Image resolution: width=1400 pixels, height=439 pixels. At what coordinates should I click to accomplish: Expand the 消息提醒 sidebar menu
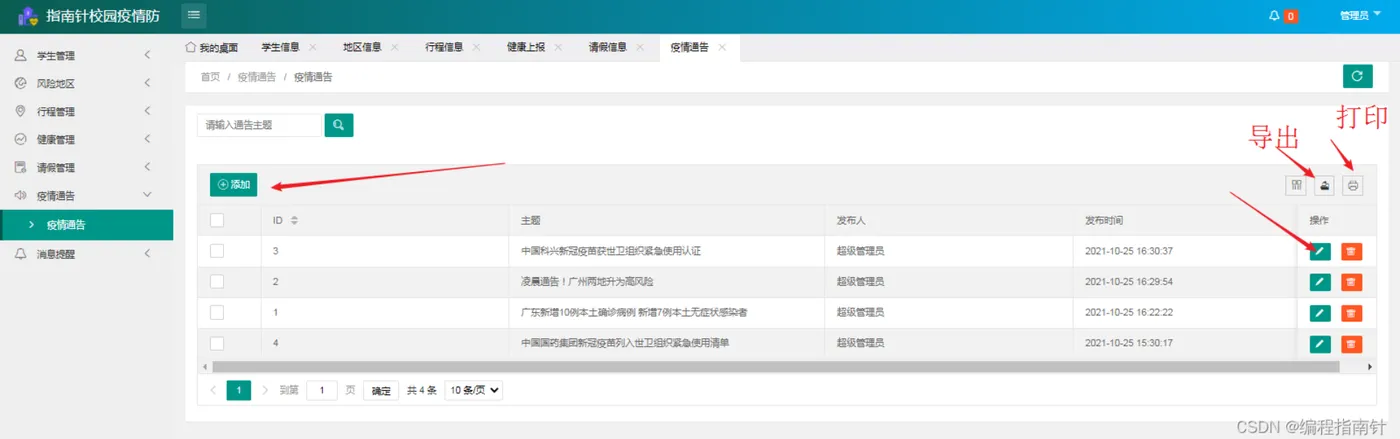click(86, 254)
